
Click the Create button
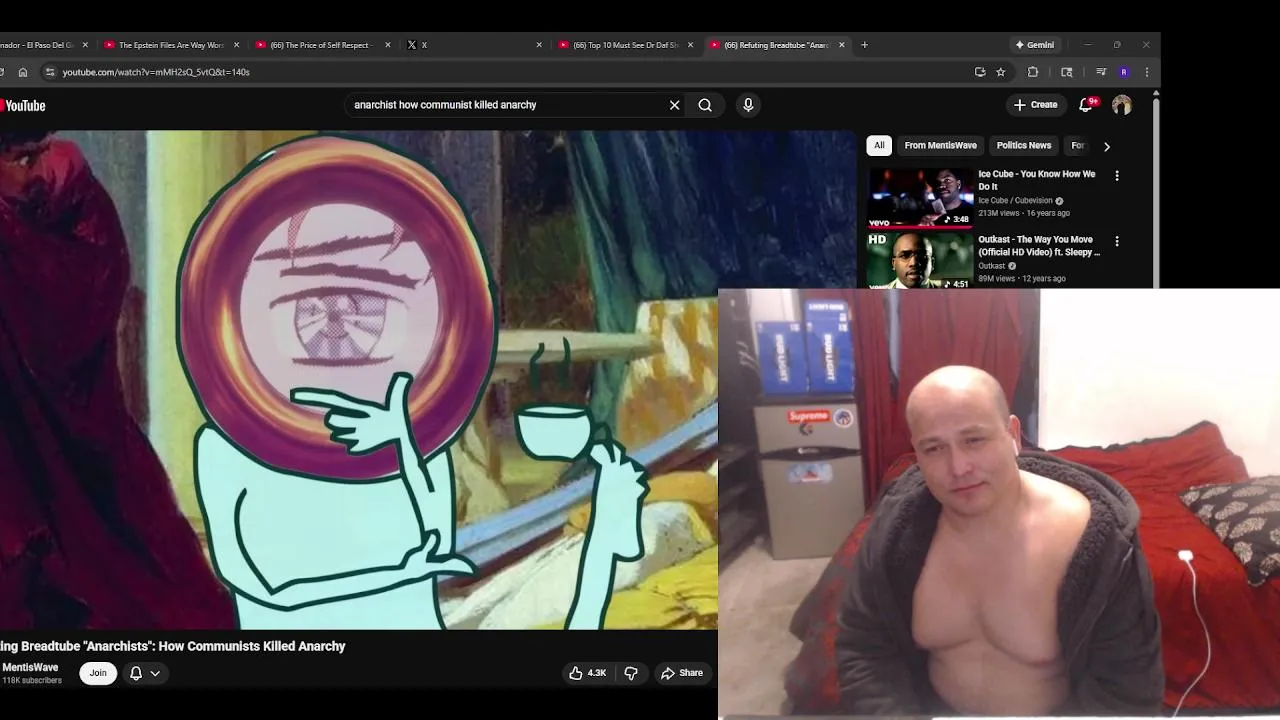1035,105
